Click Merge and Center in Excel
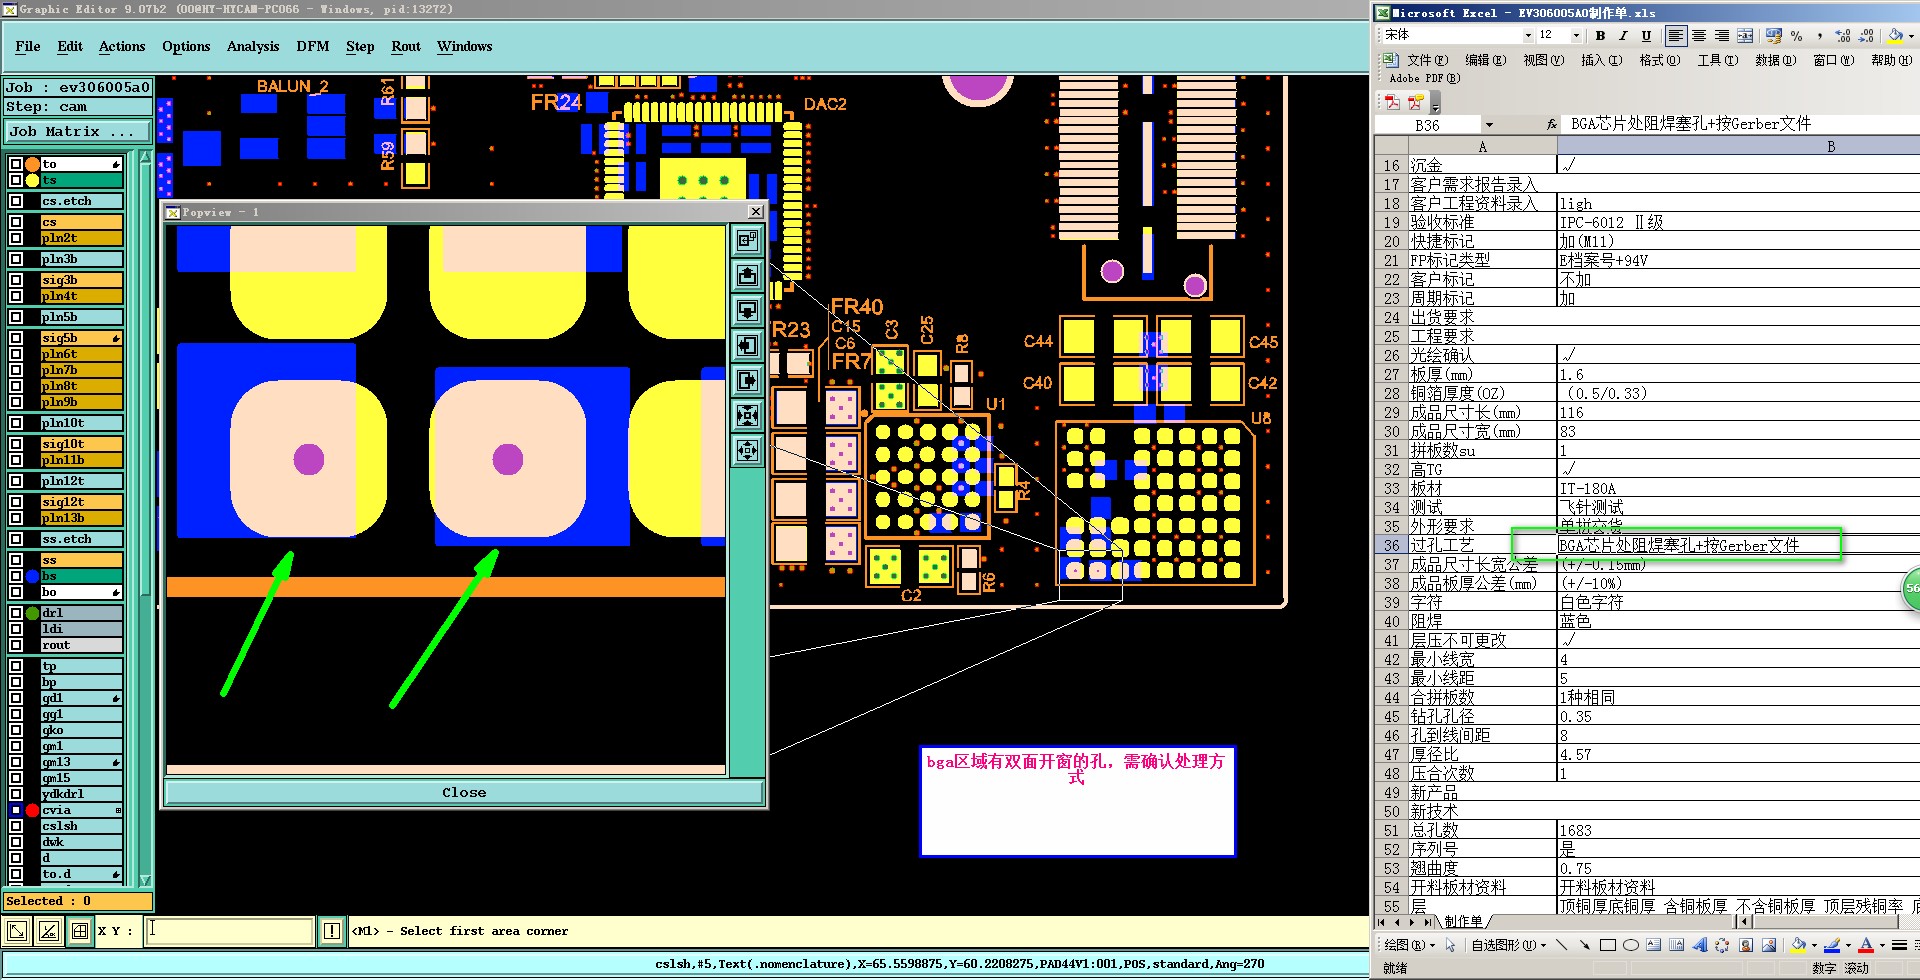Screen dimensions: 1920x980 [1745, 35]
